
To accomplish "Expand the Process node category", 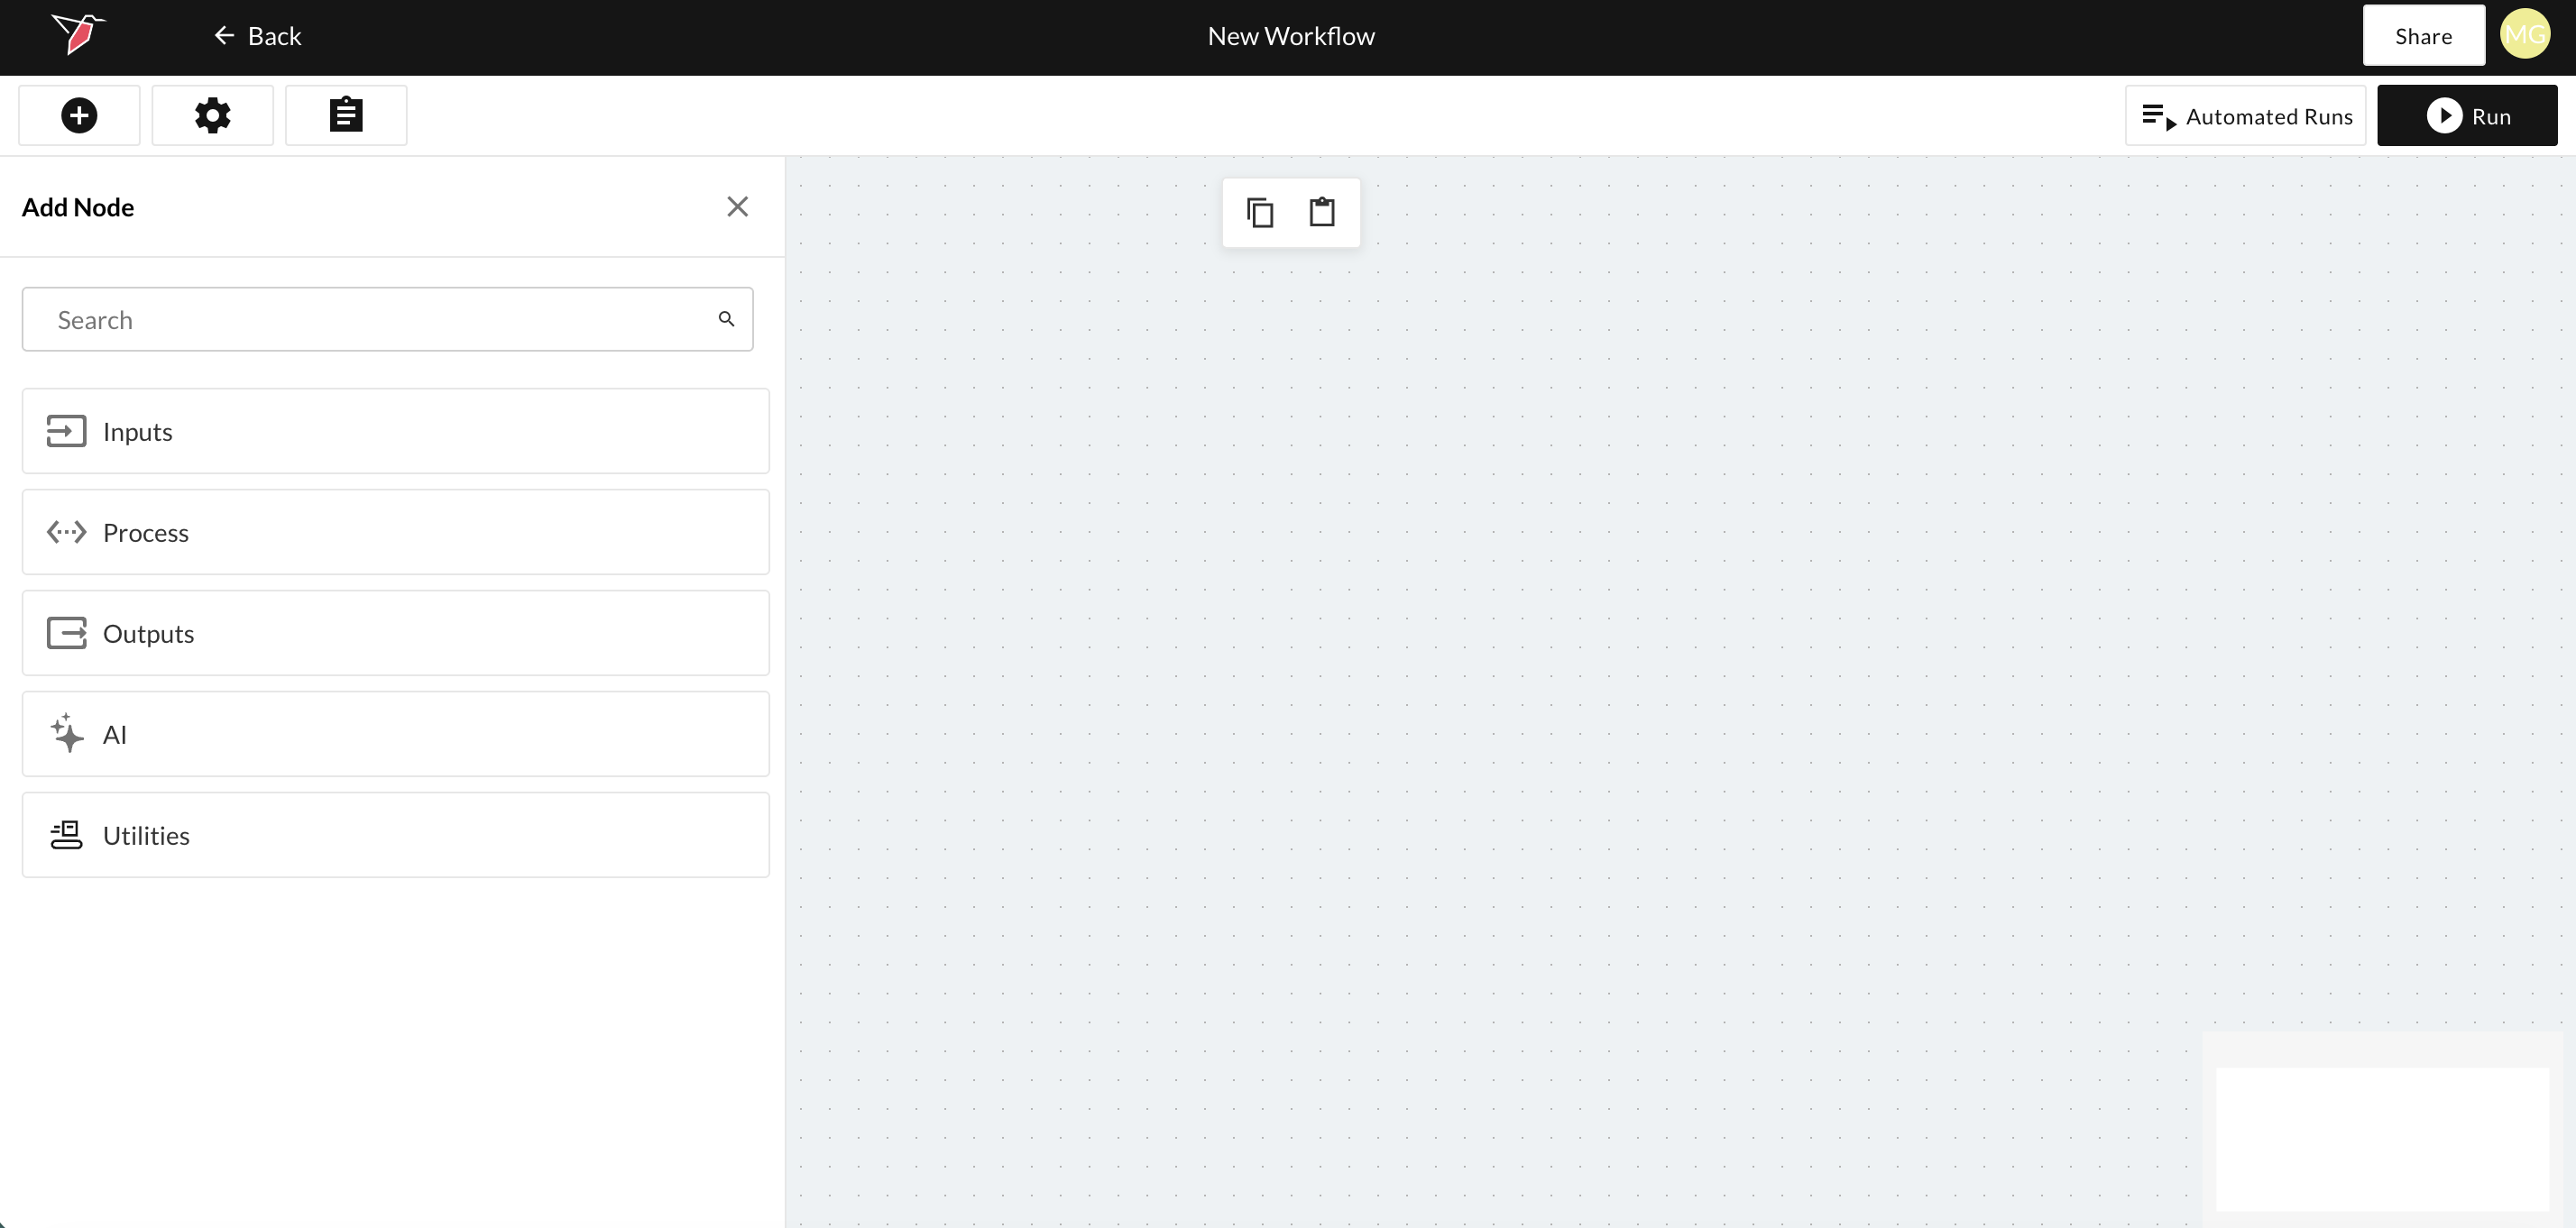I will tap(396, 532).
